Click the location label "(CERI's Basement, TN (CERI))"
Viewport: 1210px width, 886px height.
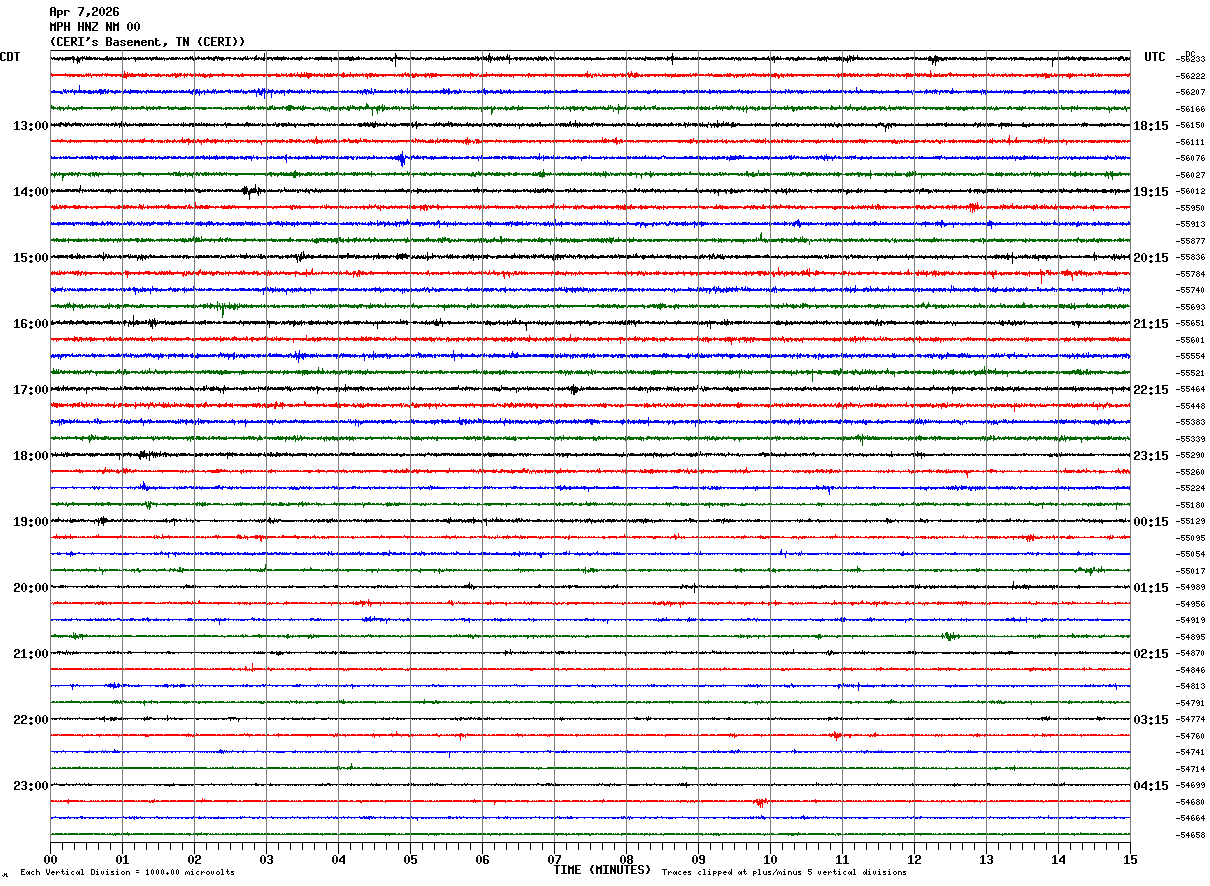click(147, 42)
